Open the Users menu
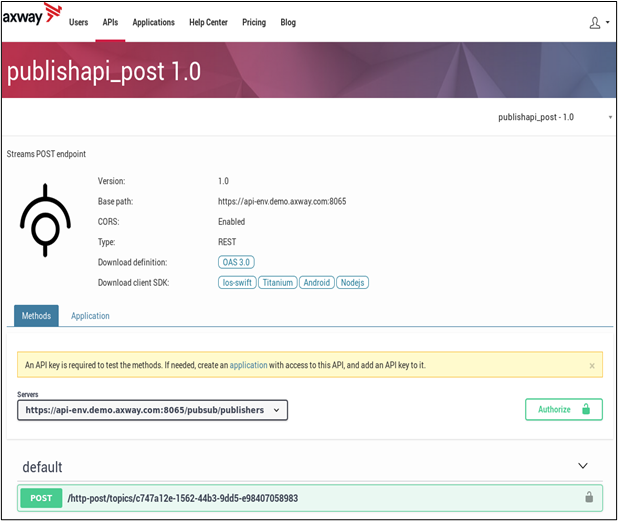This screenshot has height=521, width=618. 78,22
